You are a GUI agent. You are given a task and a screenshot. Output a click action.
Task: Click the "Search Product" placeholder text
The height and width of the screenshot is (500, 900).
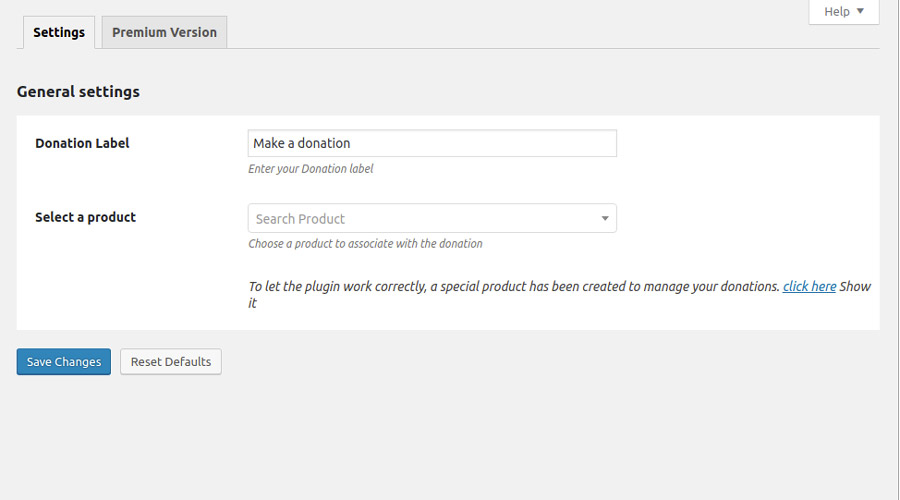(300, 218)
